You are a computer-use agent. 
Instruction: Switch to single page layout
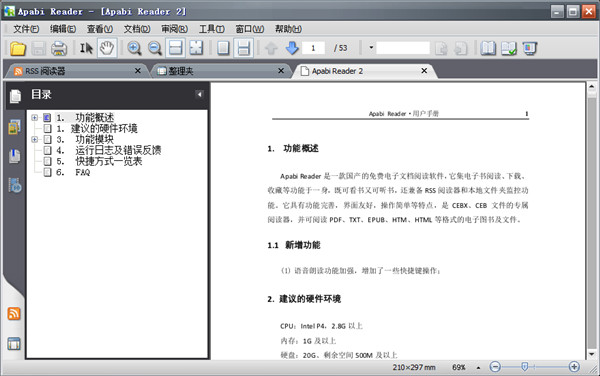pos(223,48)
